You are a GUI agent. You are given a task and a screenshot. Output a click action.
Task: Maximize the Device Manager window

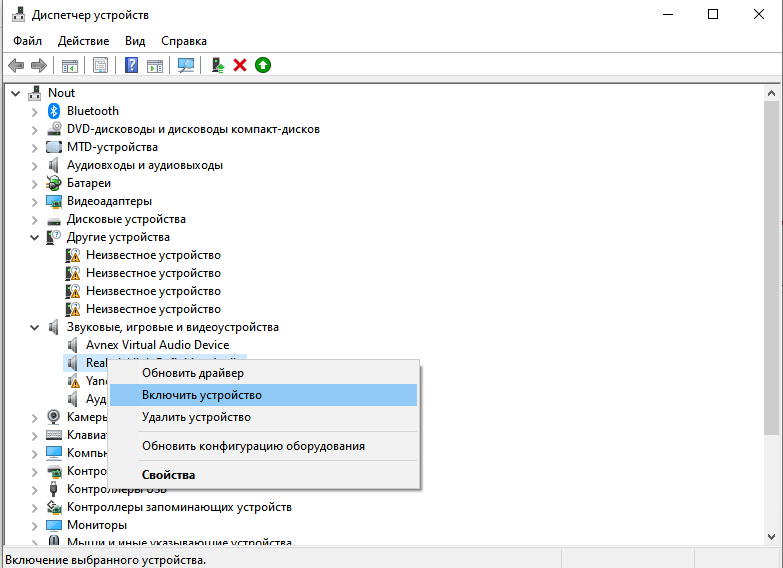pyautogui.click(x=713, y=14)
